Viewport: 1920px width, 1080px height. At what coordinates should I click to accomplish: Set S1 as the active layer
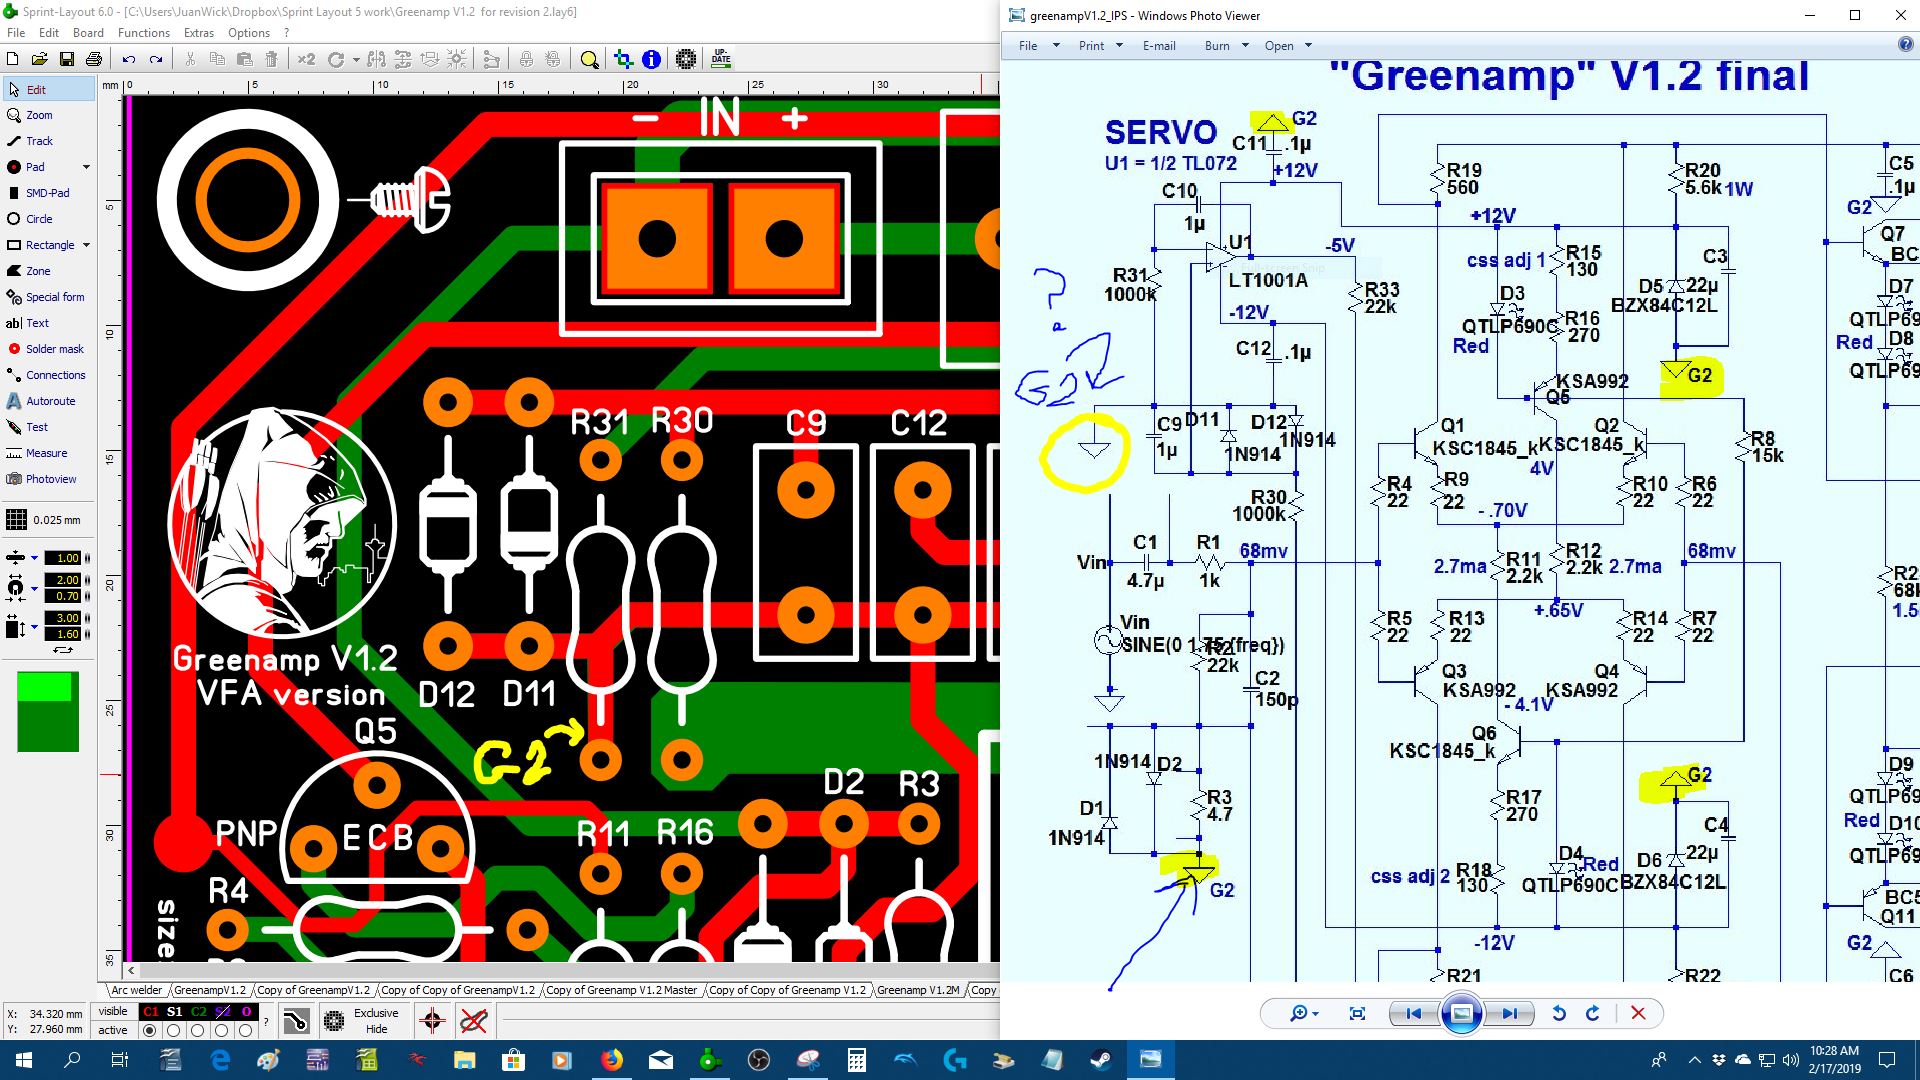174,1030
